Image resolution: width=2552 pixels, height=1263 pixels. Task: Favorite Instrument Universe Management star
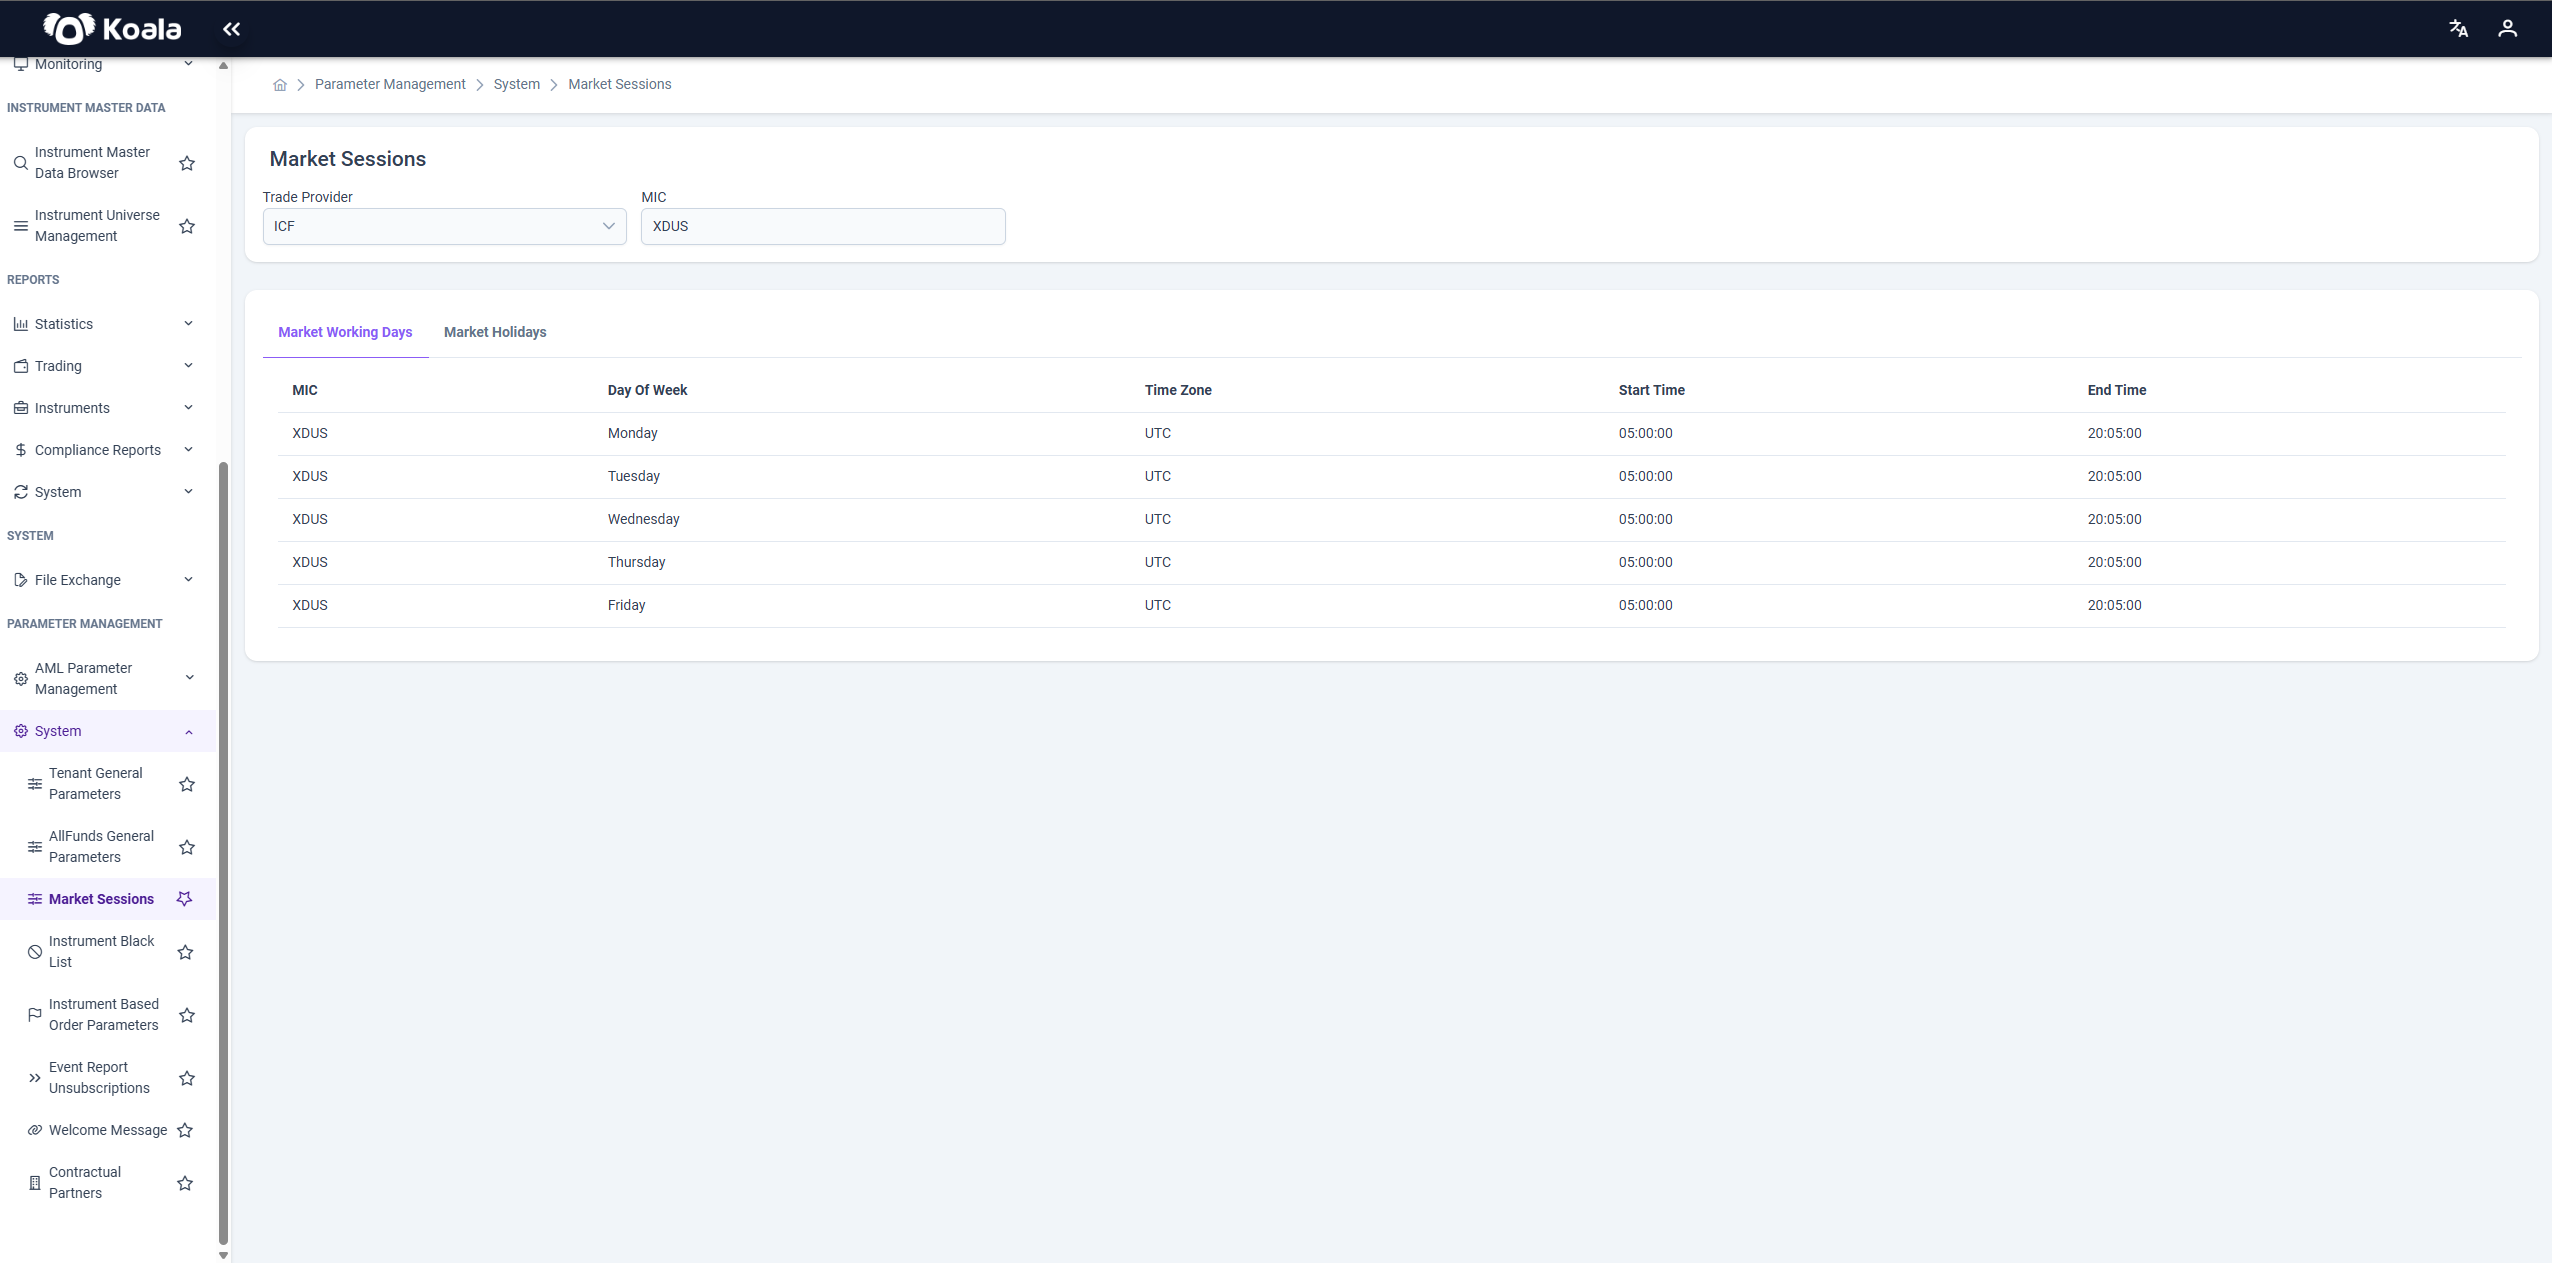point(187,226)
